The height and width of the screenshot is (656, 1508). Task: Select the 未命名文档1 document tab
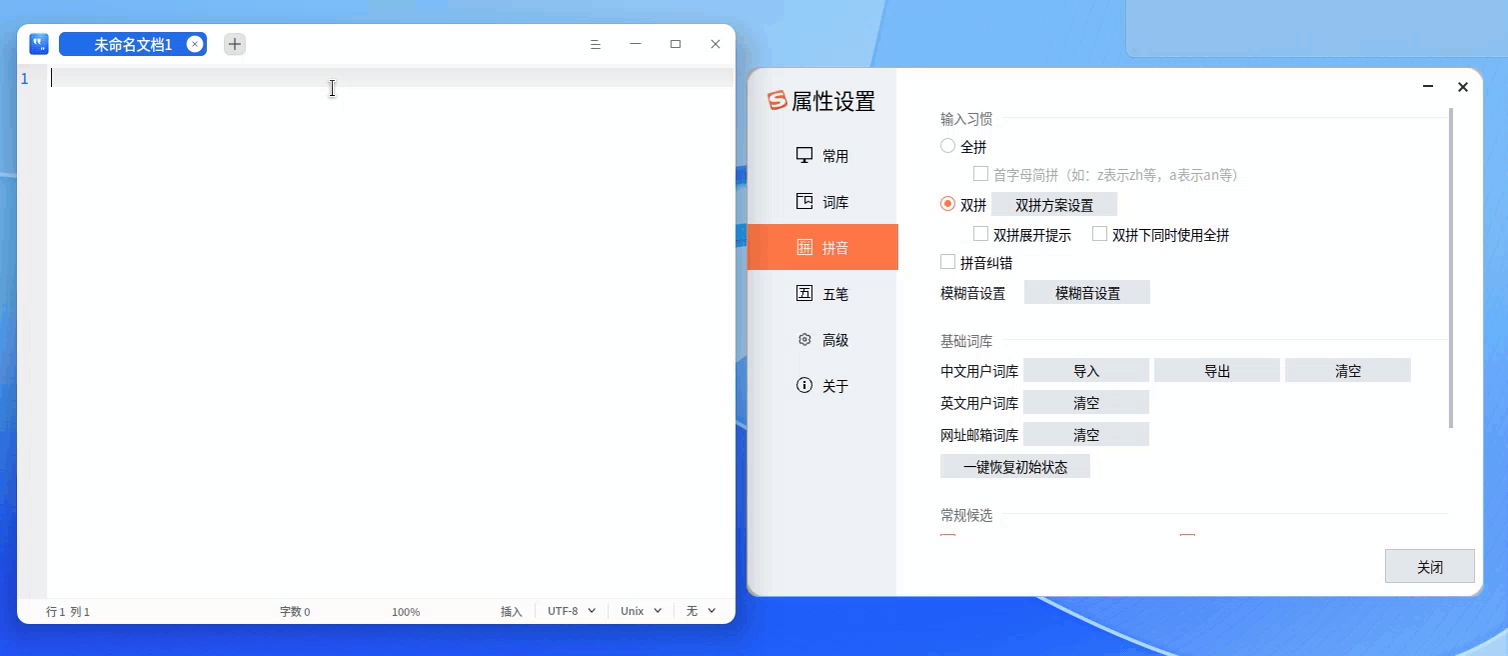coord(133,44)
